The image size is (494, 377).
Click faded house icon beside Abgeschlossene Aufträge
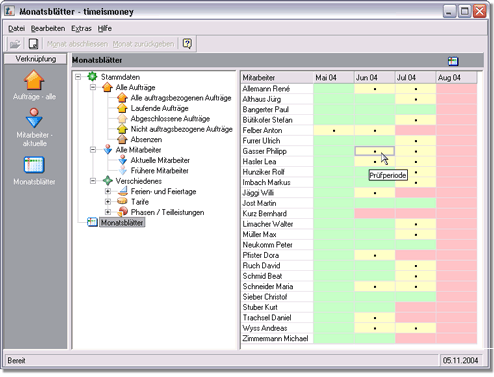[122, 118]
